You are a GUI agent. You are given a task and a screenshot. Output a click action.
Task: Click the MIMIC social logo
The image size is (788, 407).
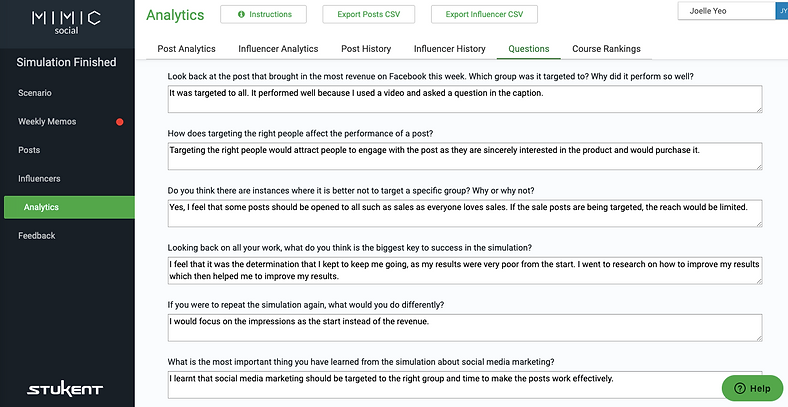click(66, 23)
